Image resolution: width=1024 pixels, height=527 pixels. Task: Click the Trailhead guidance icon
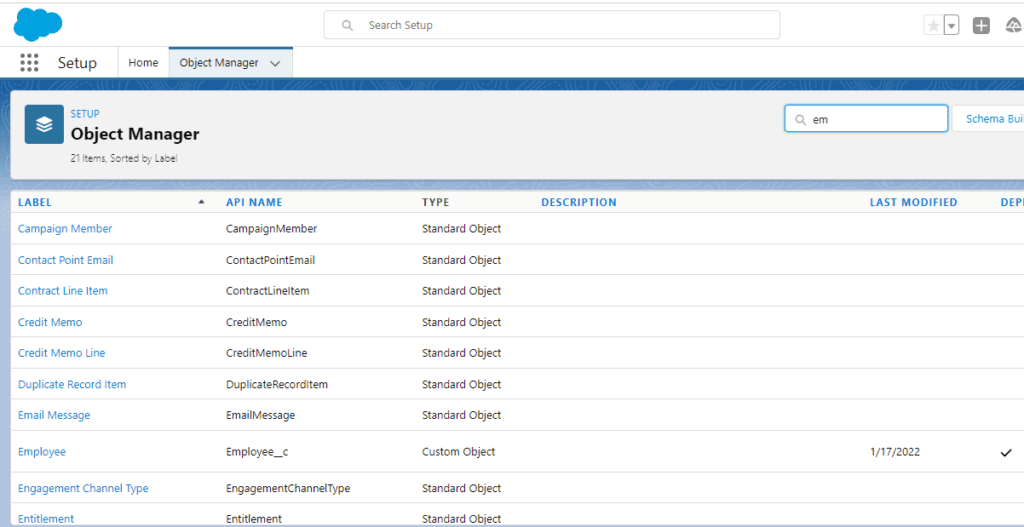(x=1015, y=25)
